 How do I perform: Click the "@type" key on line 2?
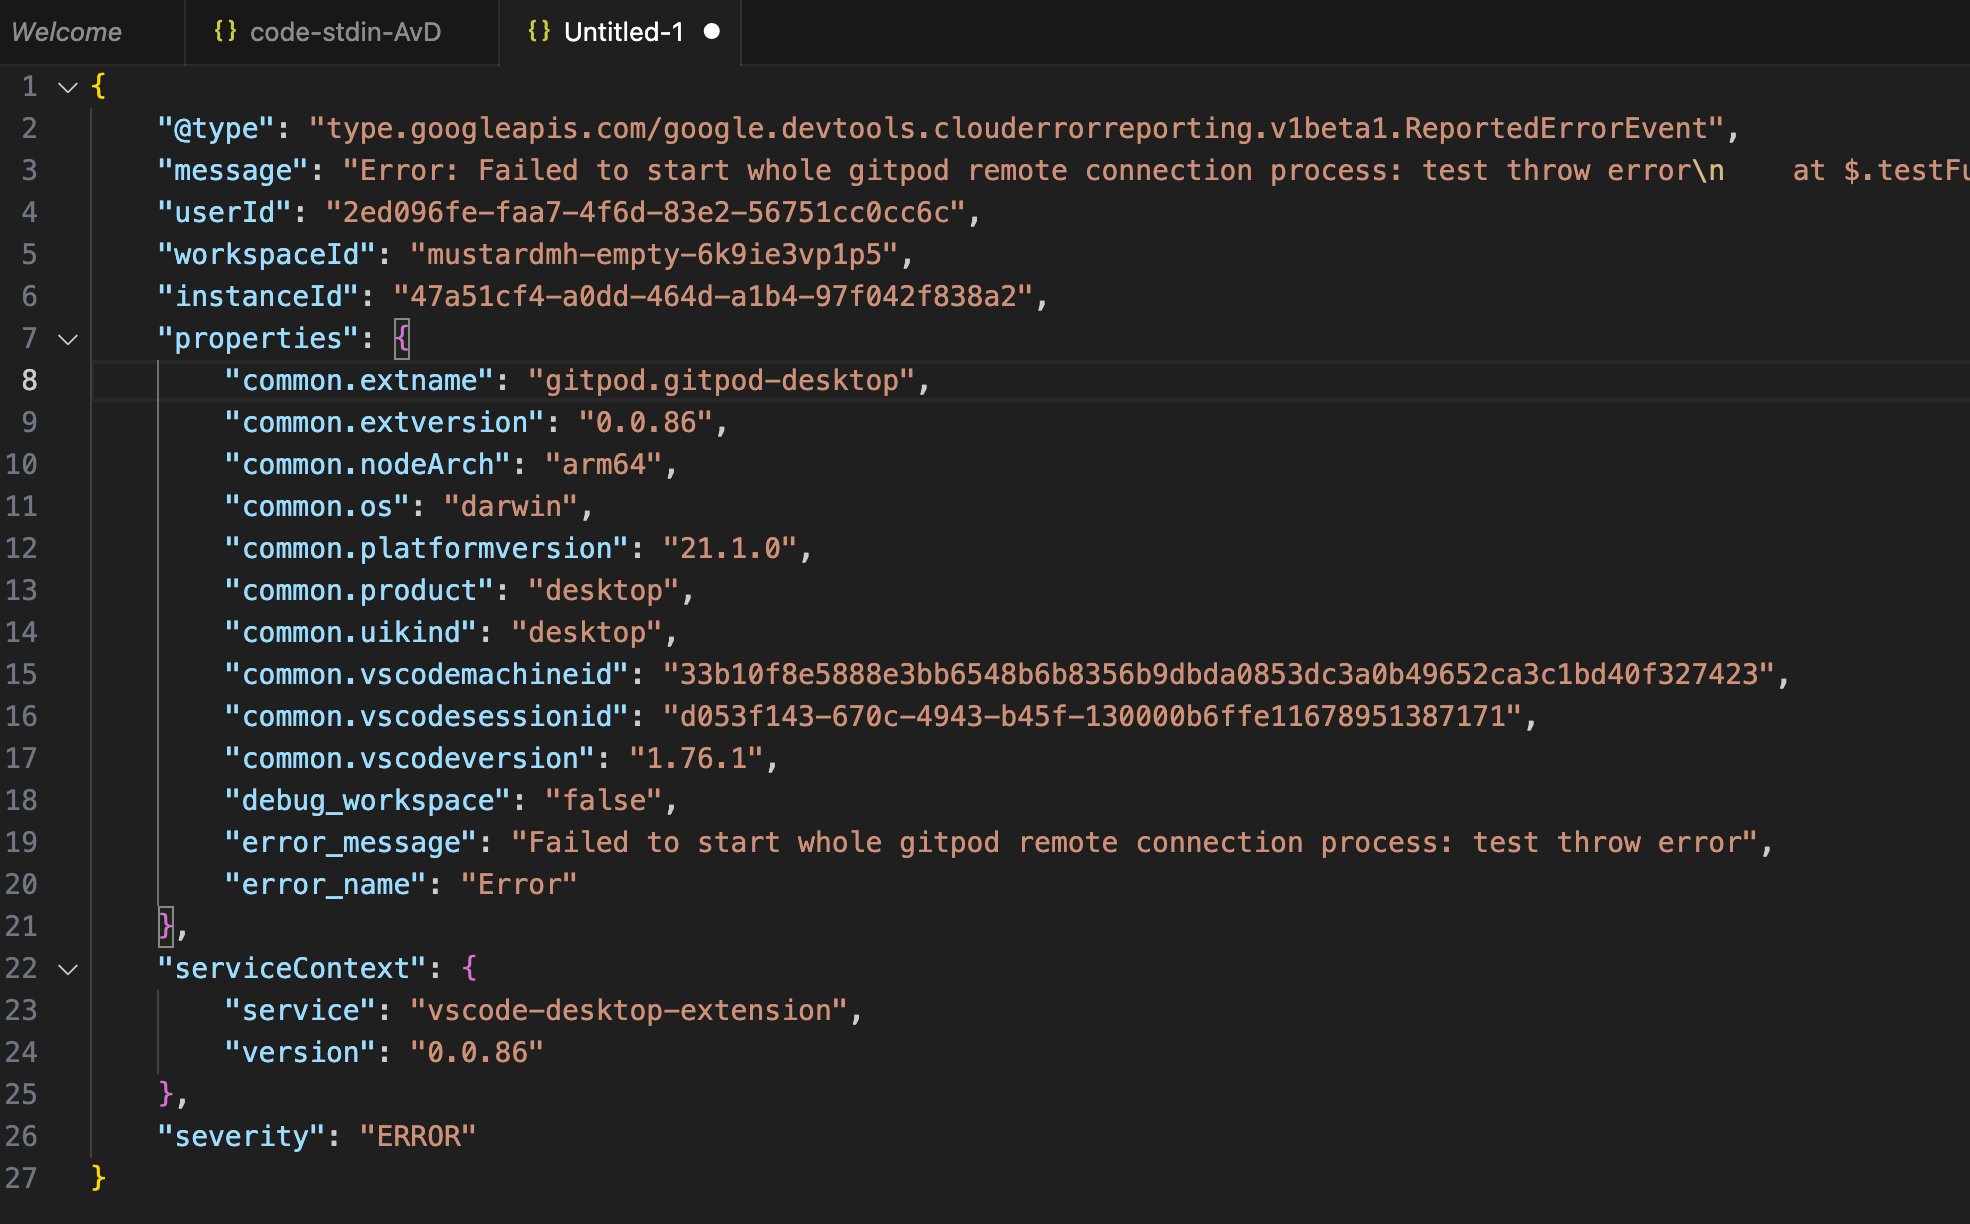215,129
